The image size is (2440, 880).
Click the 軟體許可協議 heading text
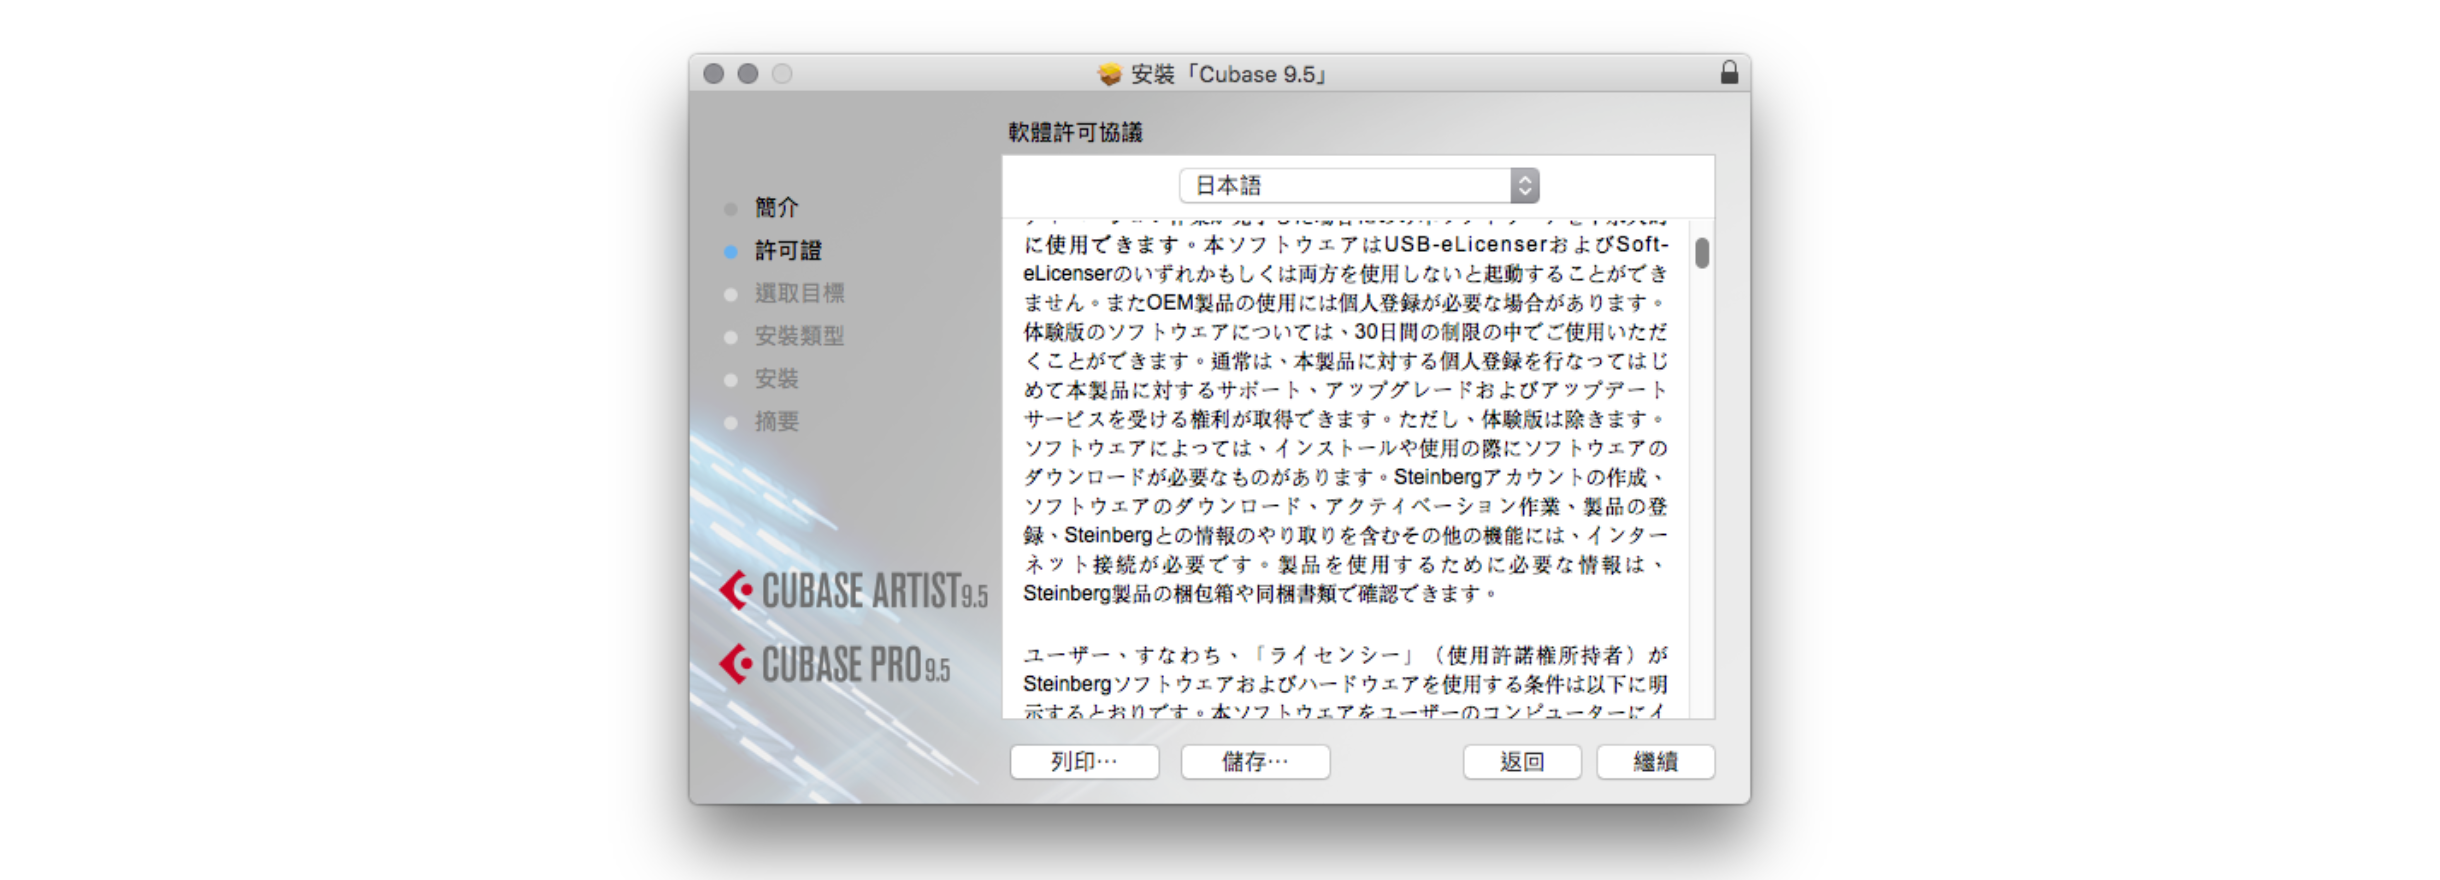coord(1075,133)
